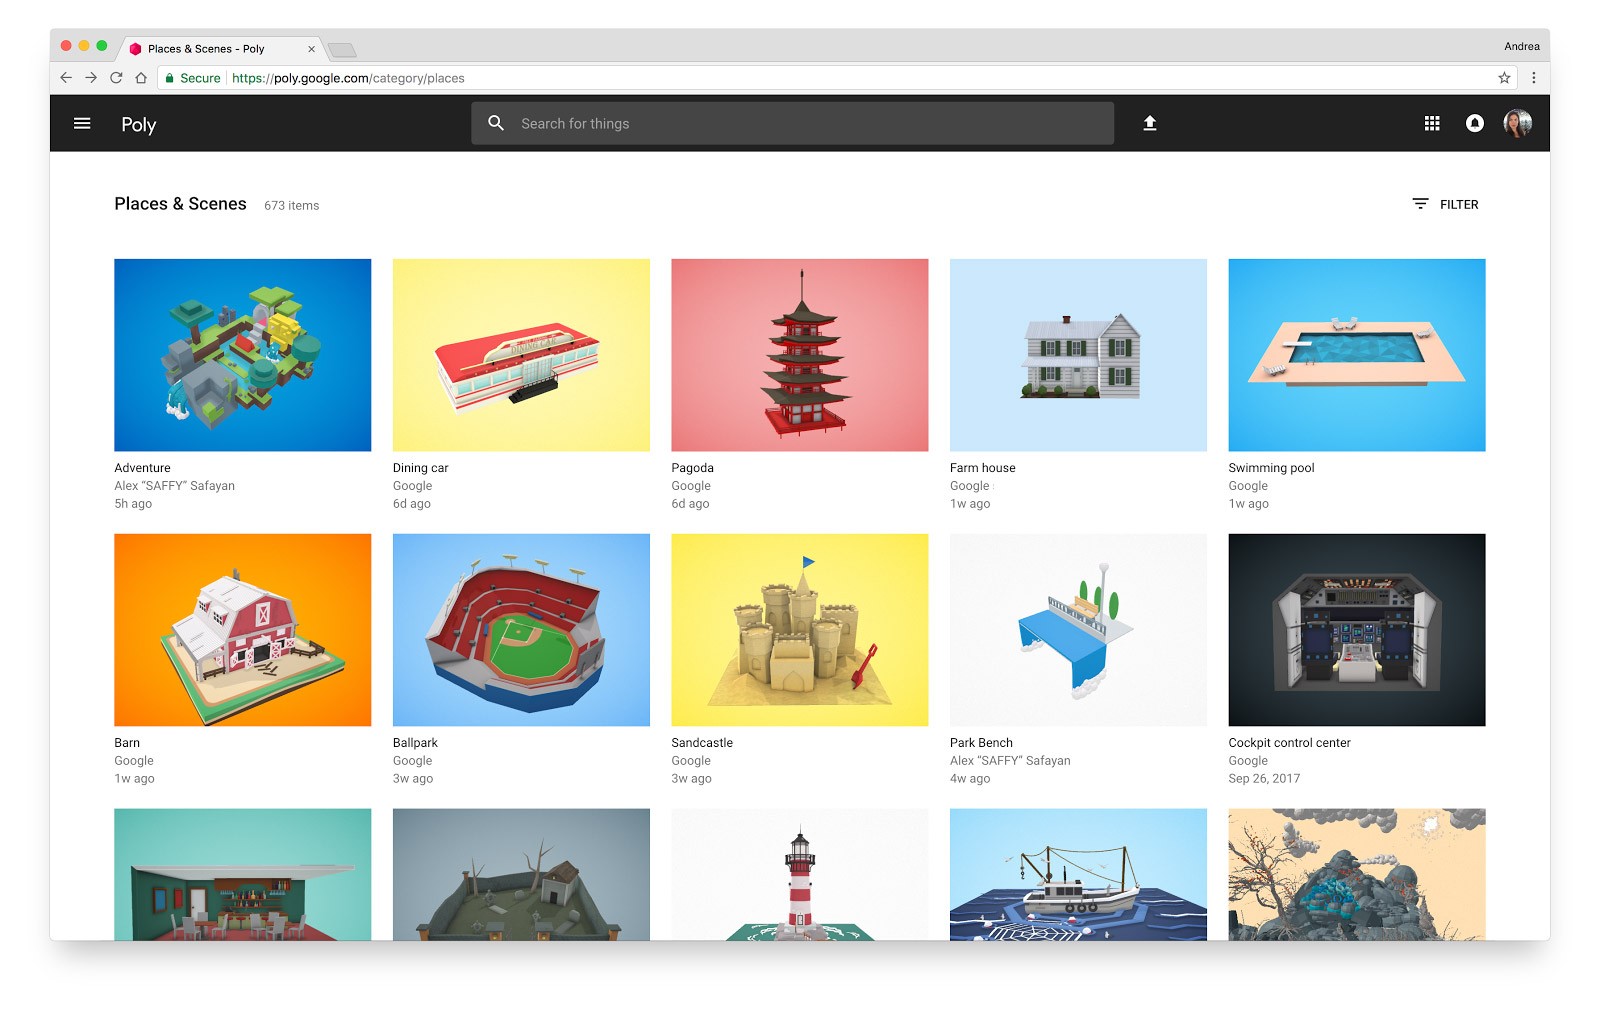Open the Google apps grid
Image resolution: width=1600 pixels, height=1012 pixels.
[1432, 123]
